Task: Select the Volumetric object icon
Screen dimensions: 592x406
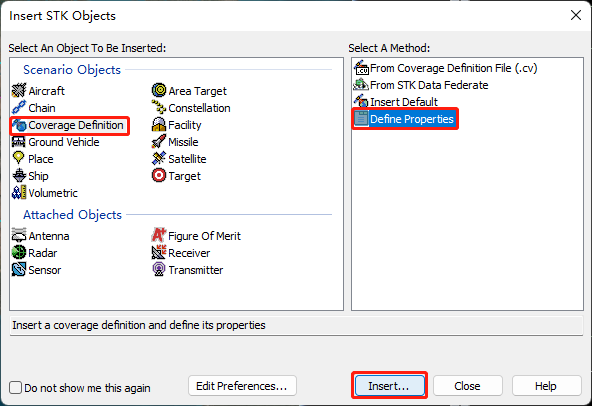Action: 19,193
